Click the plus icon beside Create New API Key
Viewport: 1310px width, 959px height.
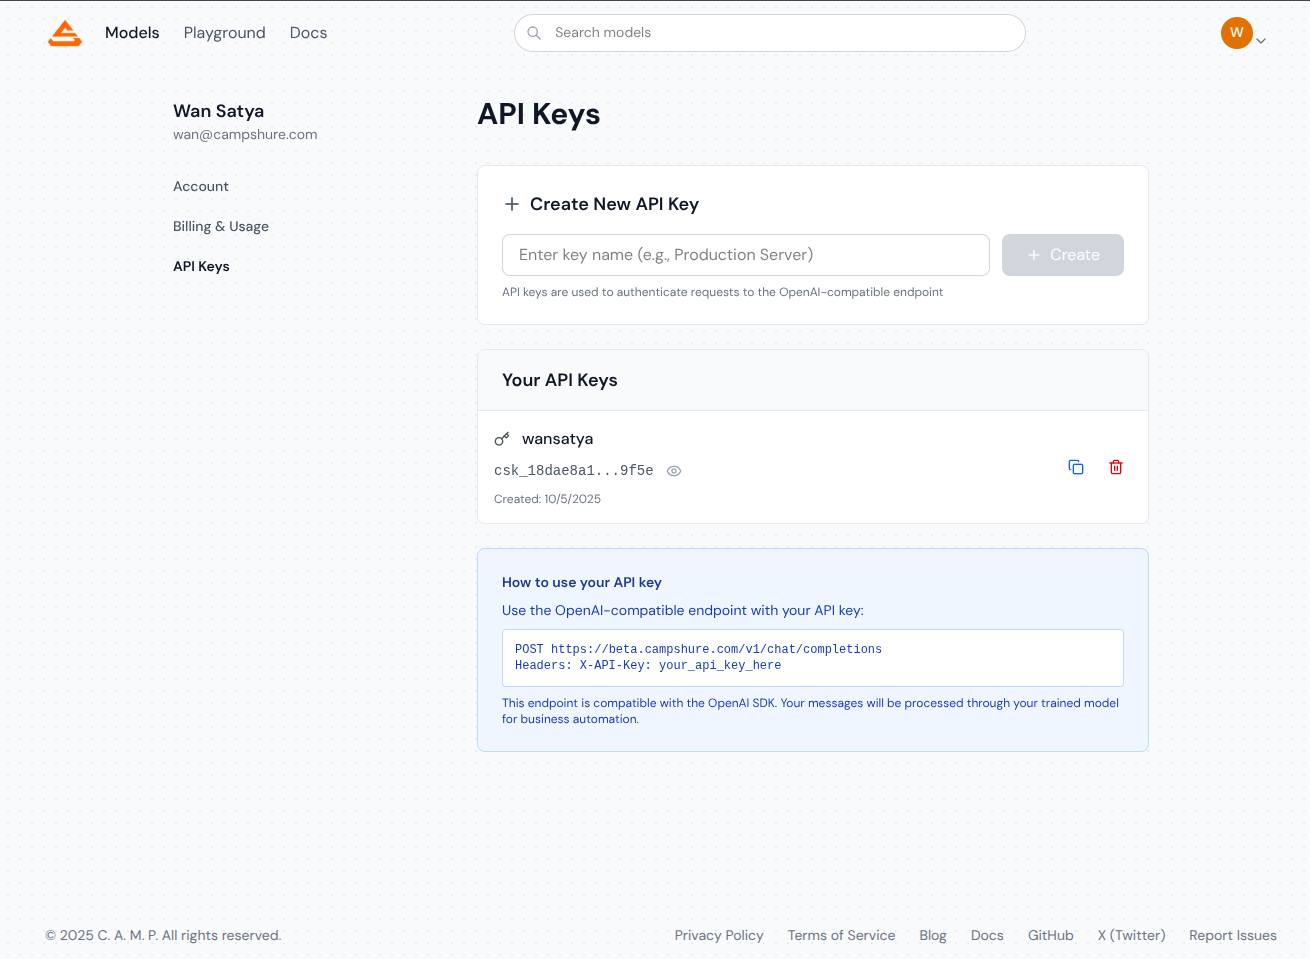[x=512, y=204]
